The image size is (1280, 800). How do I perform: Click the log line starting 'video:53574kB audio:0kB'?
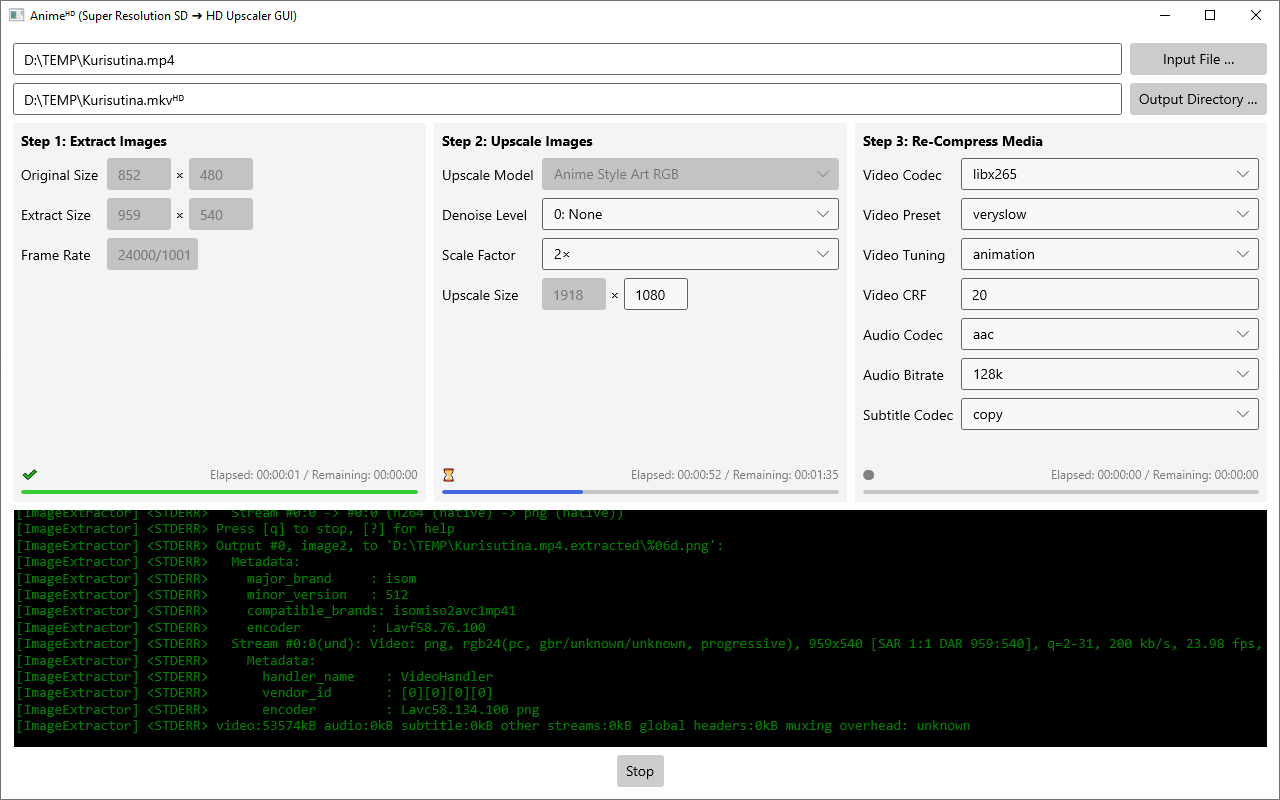(x=494, y=725)
